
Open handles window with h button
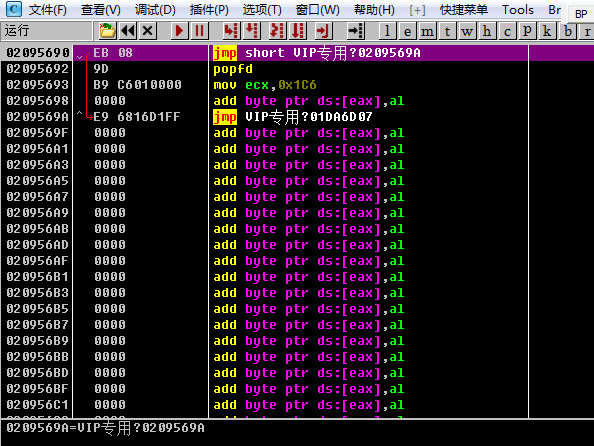(487, 31)
